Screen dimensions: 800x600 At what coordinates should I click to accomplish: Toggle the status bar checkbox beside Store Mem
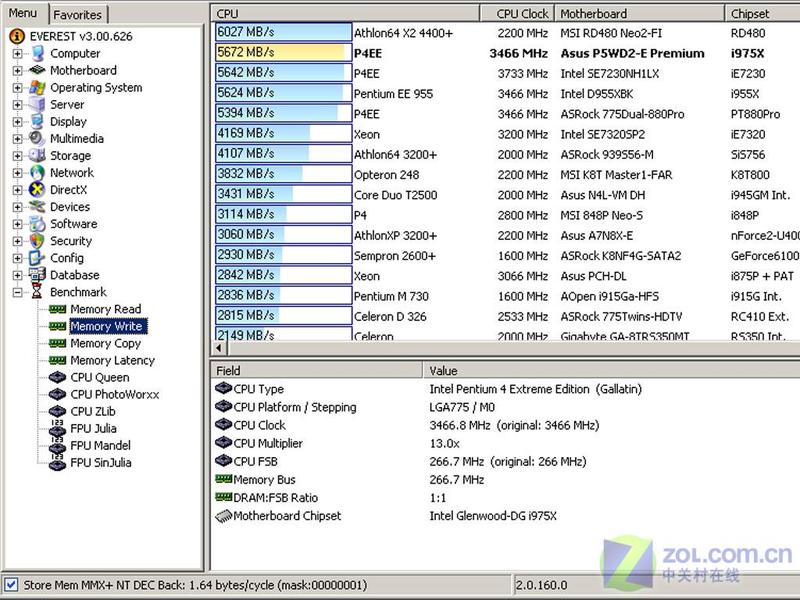tap(11, 585)
